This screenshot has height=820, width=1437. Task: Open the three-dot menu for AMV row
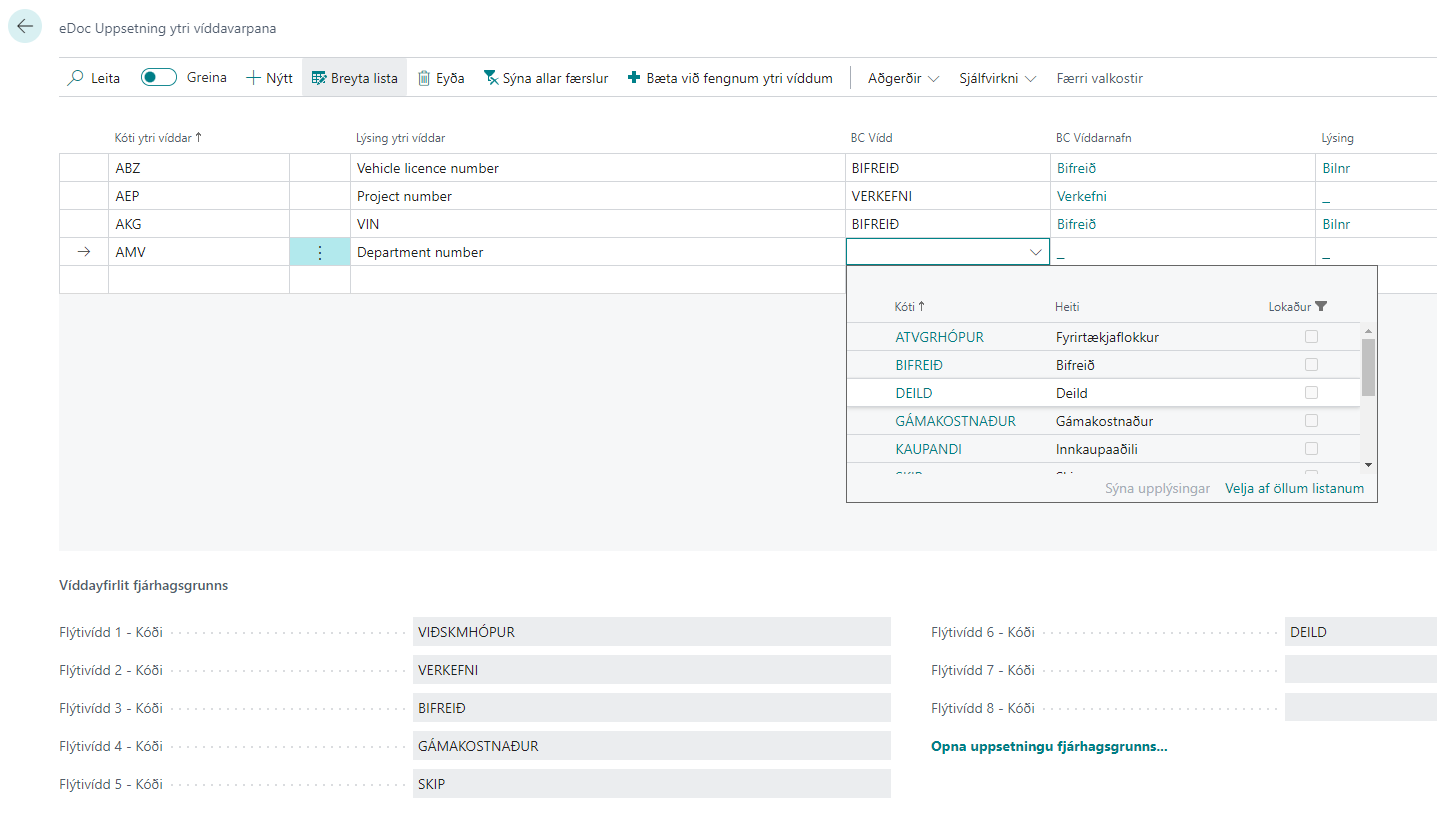pos(320,253)
